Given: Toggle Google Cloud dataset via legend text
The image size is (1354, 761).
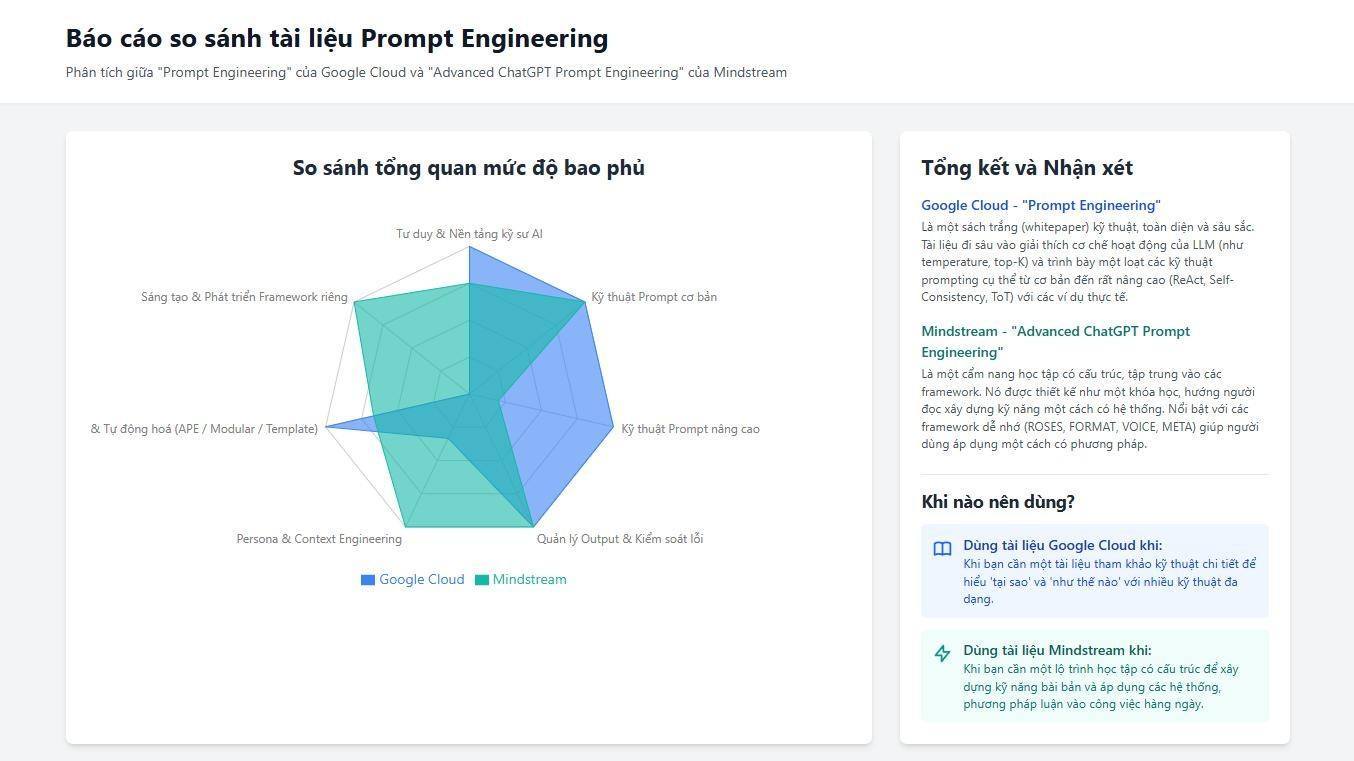Looking at the screenshot, I should pyautogui.click(x=421, y=580).
